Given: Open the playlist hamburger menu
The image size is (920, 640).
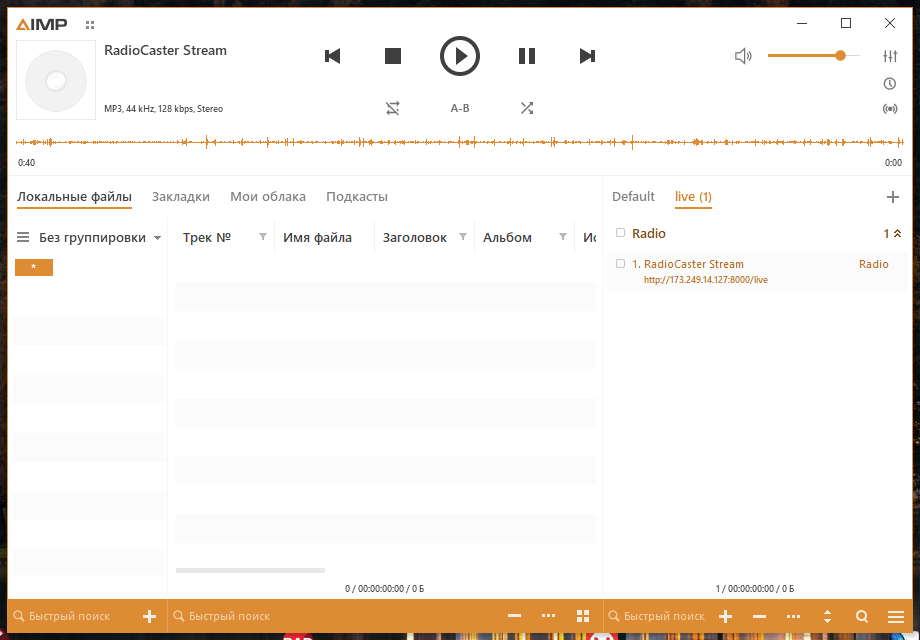Looking at the screenshot, I should (896, 617).
